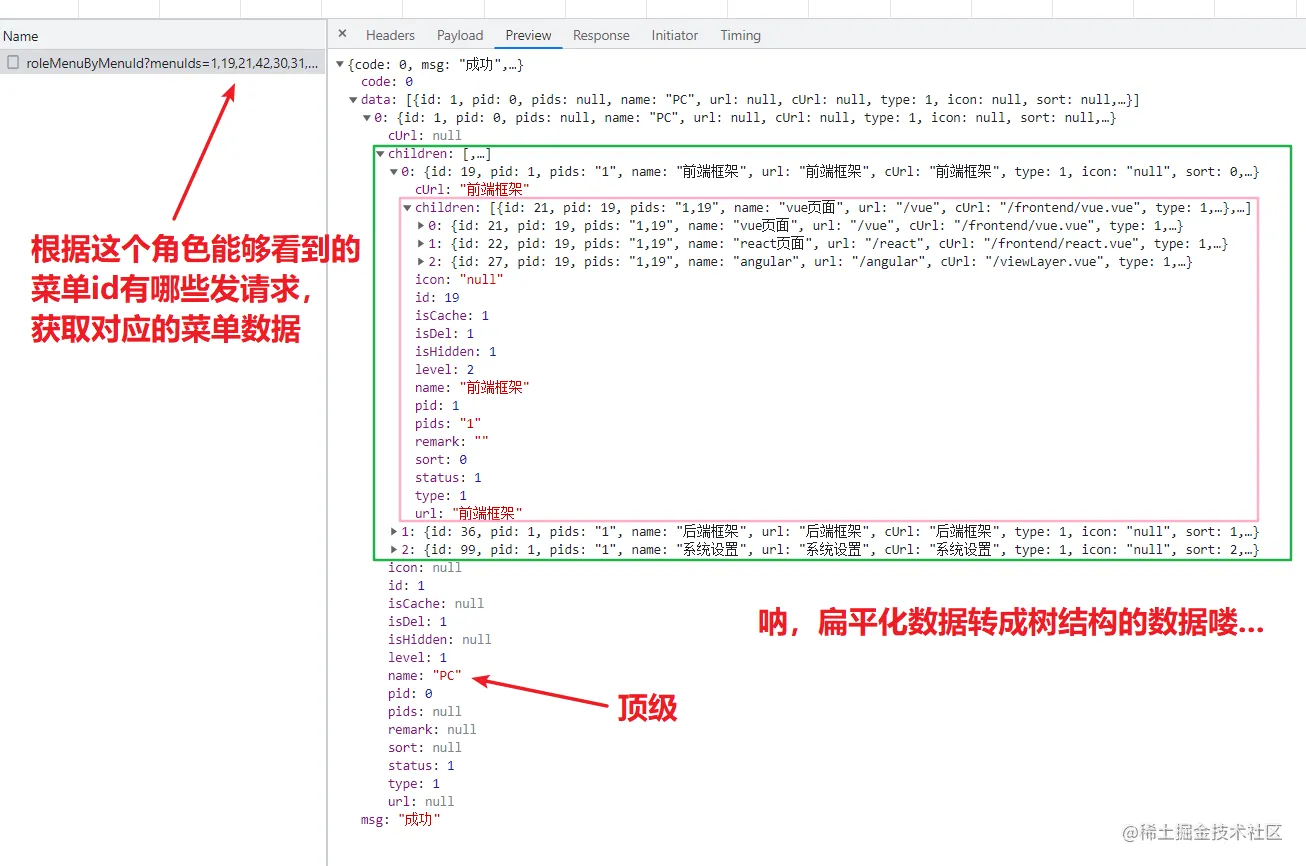This screenshot has height=866, width=1306.
Task: Expand the vue页面 item with id 21
Action: tap(420, 226)
